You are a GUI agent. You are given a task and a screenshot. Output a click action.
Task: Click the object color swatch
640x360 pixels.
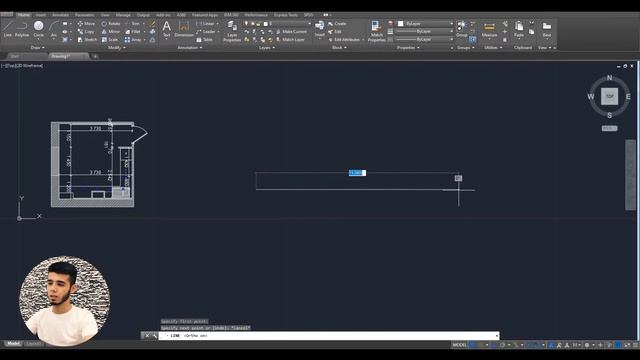[400, 24]
